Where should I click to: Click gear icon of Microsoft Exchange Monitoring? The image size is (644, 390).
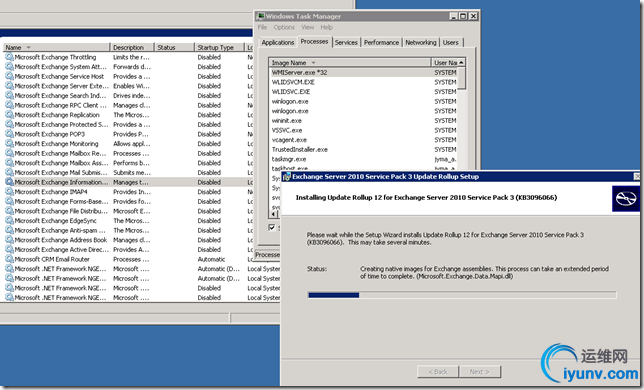(x=9, y=144)
